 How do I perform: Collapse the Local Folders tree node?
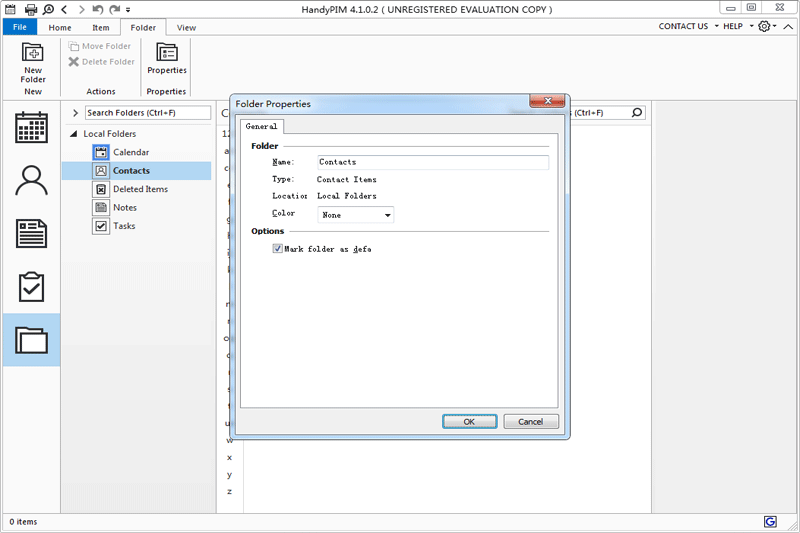coord(73,134)
